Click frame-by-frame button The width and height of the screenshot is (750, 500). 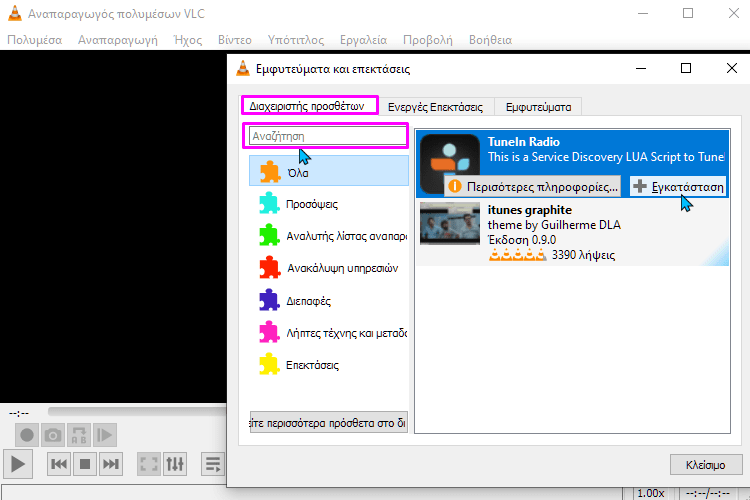(104, 435)
